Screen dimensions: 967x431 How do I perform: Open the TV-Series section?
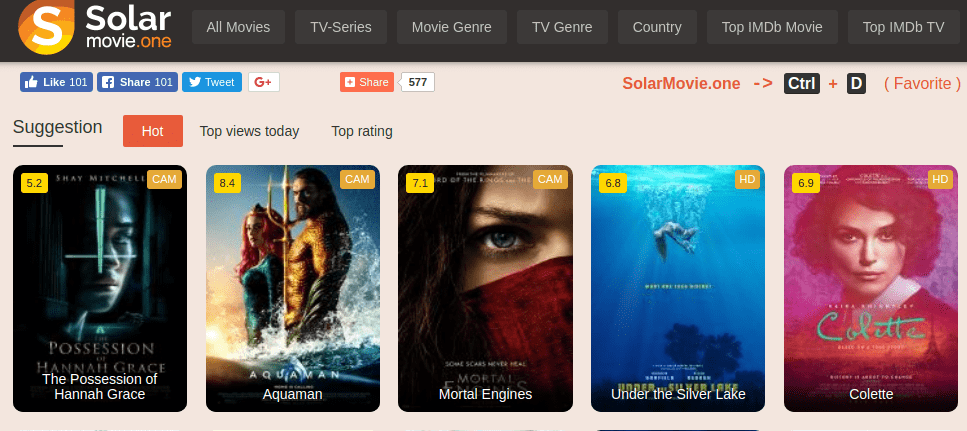coord(341,27)
